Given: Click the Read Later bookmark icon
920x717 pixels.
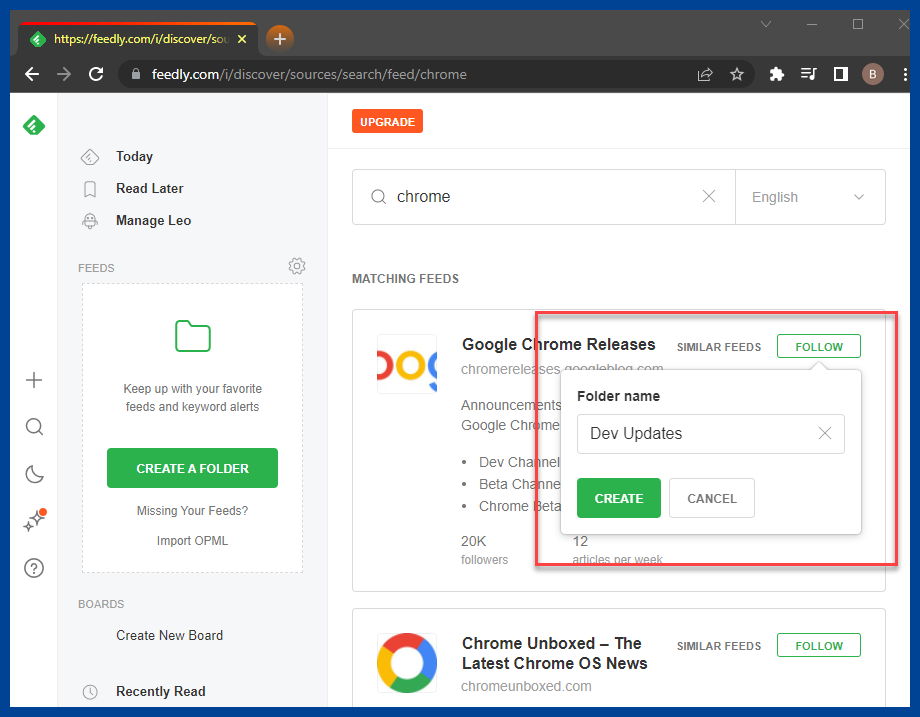Looking at the screenshot, I should [x=90, y=189].
